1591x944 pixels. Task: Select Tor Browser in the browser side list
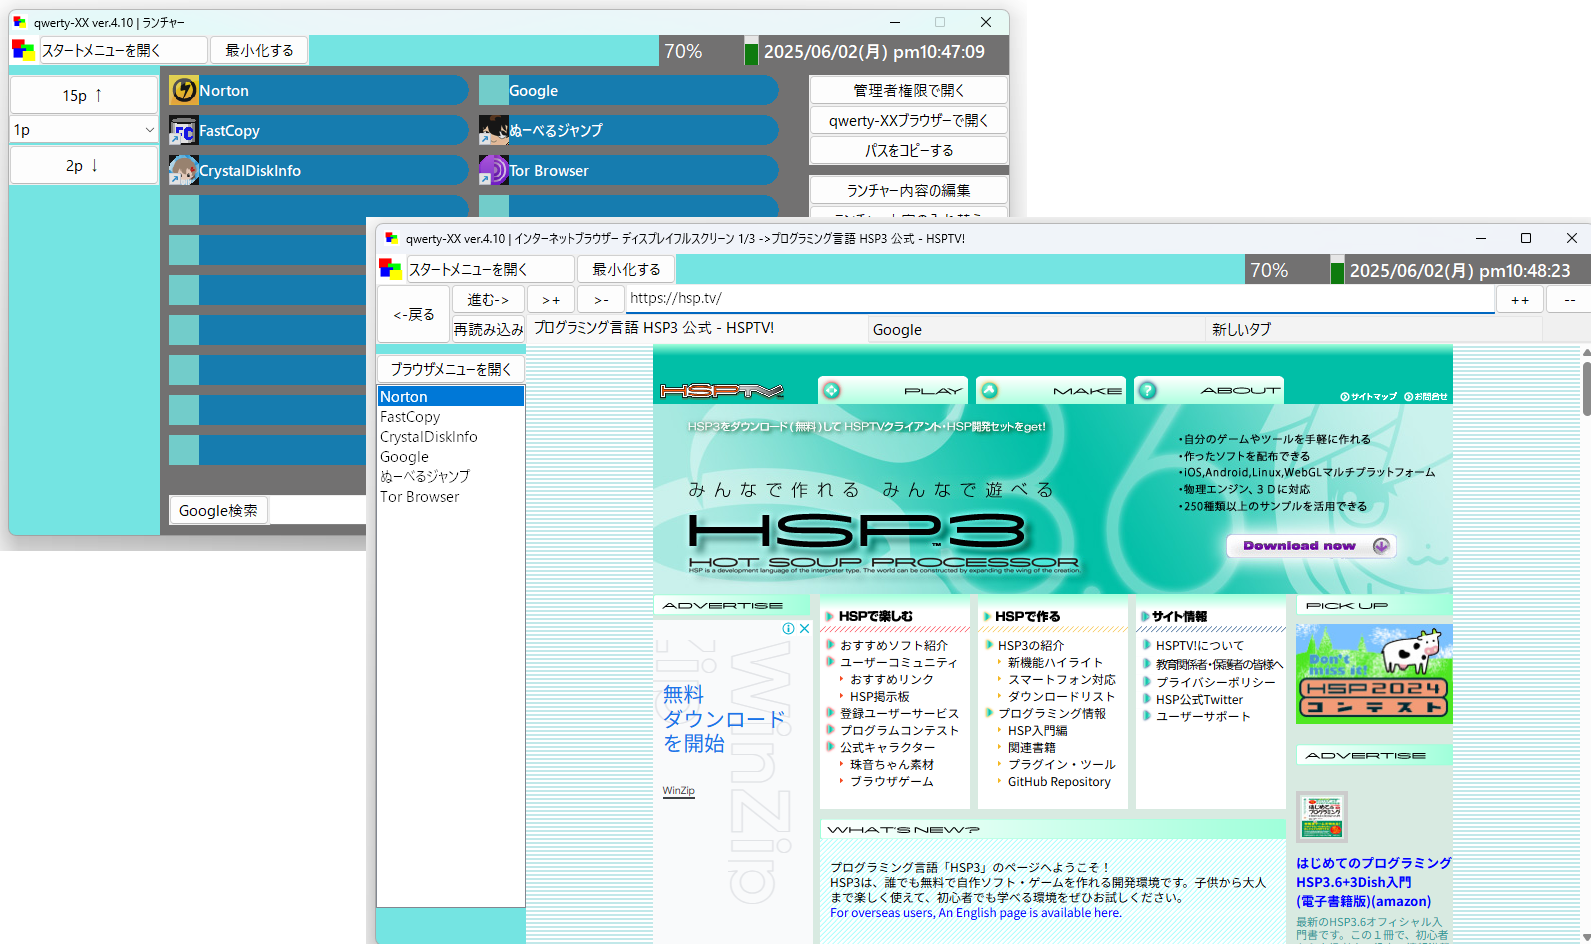coord(451,496)
